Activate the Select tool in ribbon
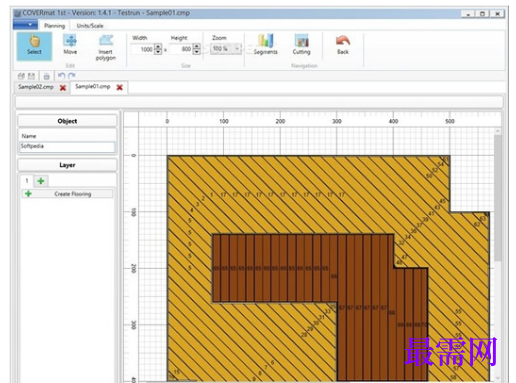Viewport: 516px width, 383px height. tap(34, 46)
